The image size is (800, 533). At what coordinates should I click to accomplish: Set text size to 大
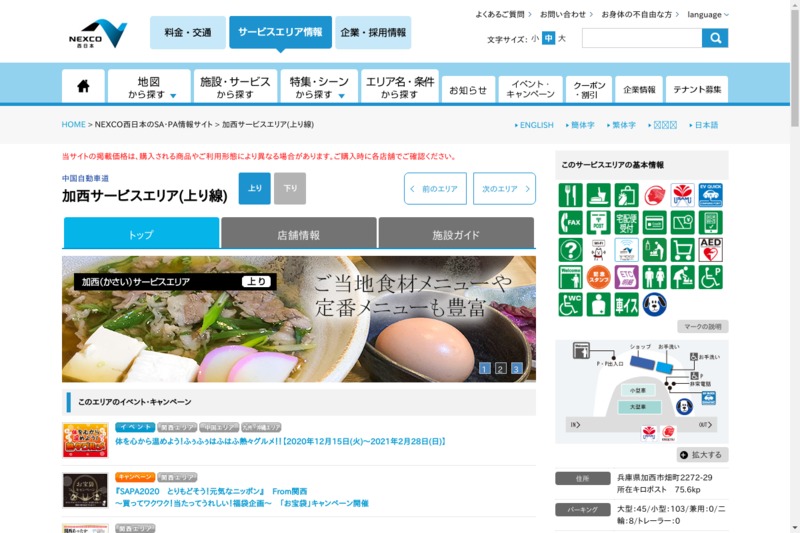click(x=562, y=39)
